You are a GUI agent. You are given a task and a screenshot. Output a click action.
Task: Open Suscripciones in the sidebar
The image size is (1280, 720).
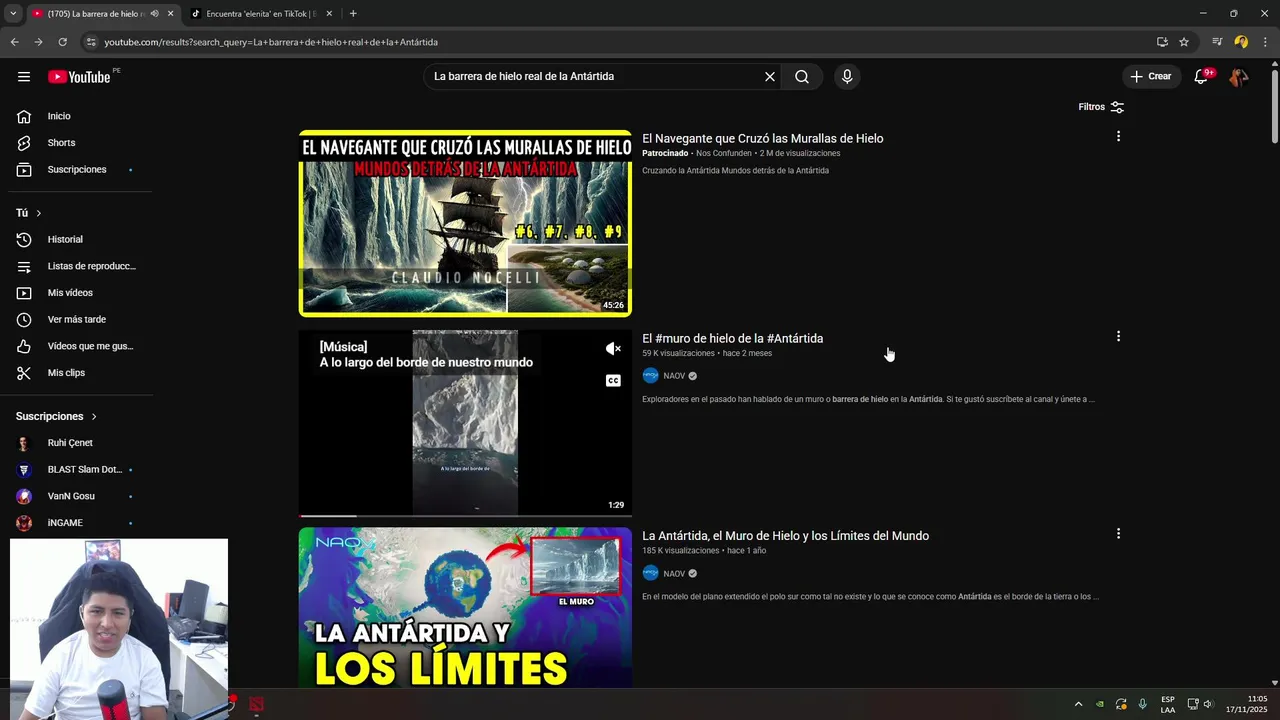point(78,170)
